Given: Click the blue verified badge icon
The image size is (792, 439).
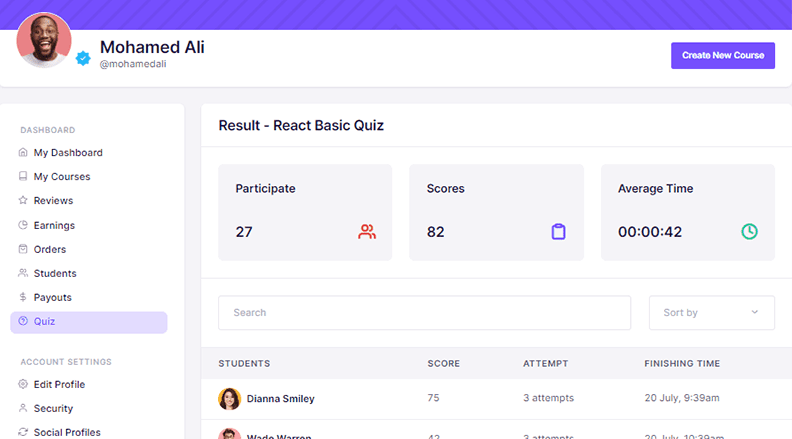Looking at the screenshot, I should [x=84, y=59].
